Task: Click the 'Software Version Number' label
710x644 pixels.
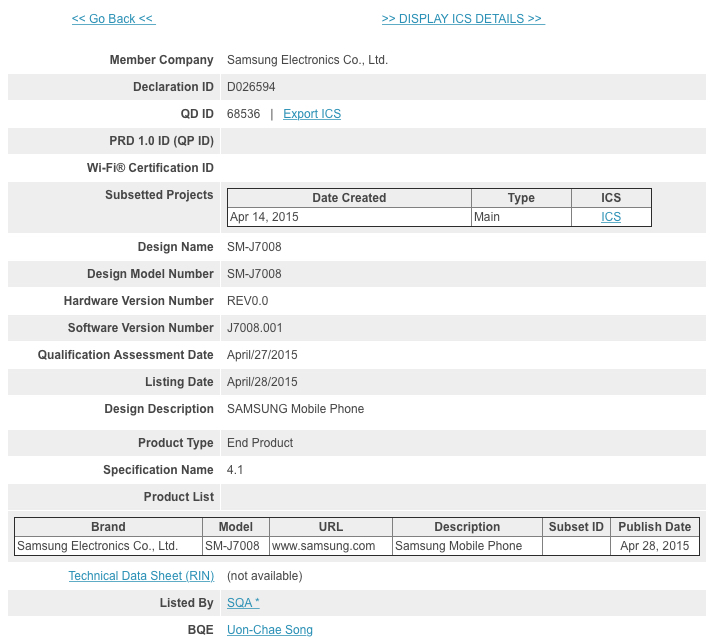Action: (141, 328)
